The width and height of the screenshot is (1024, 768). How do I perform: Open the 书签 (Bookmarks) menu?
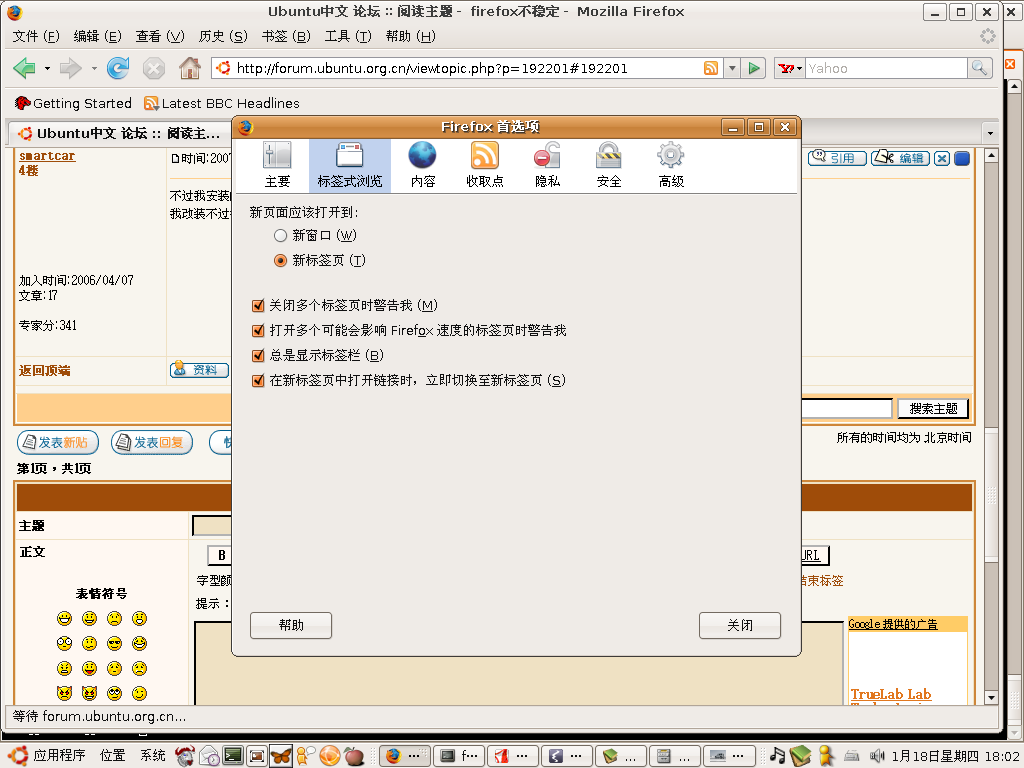[x=286, y=37]
